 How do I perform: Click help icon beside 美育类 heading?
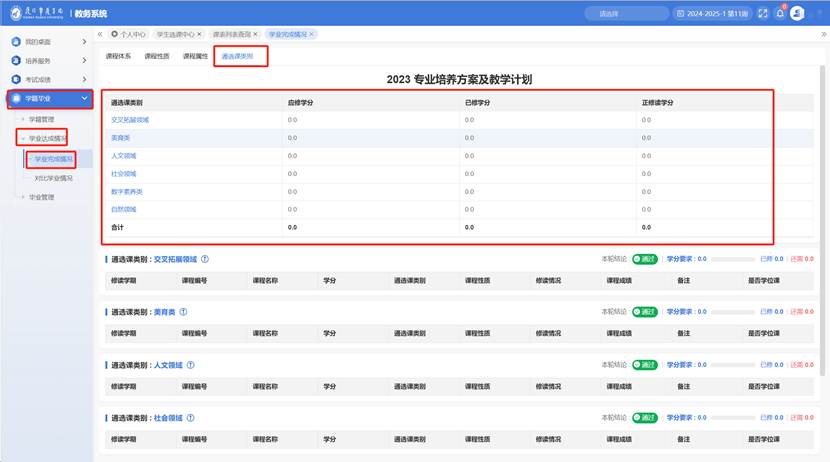183,311
